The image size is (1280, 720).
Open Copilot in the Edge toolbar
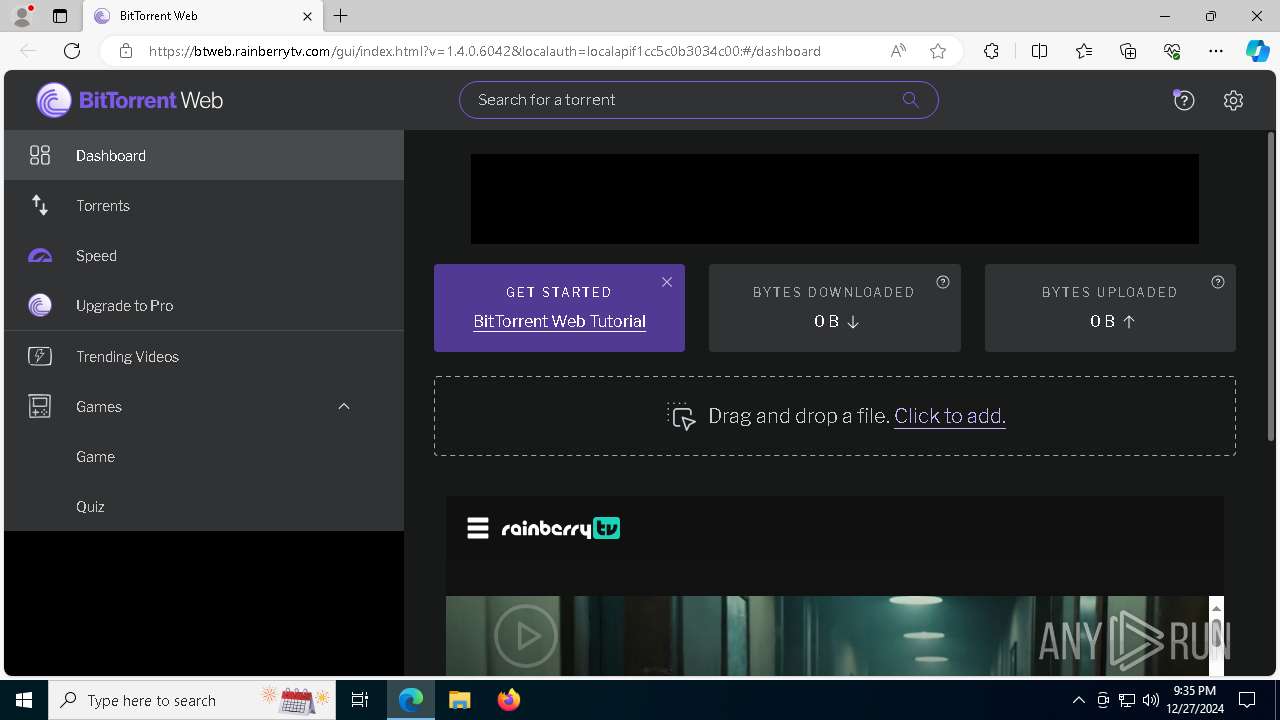pos(1257,51)
